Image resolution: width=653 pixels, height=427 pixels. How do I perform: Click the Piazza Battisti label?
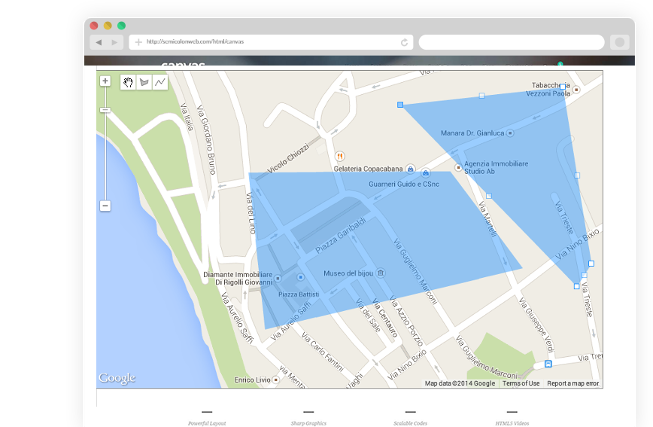click(x=299, y=294)
